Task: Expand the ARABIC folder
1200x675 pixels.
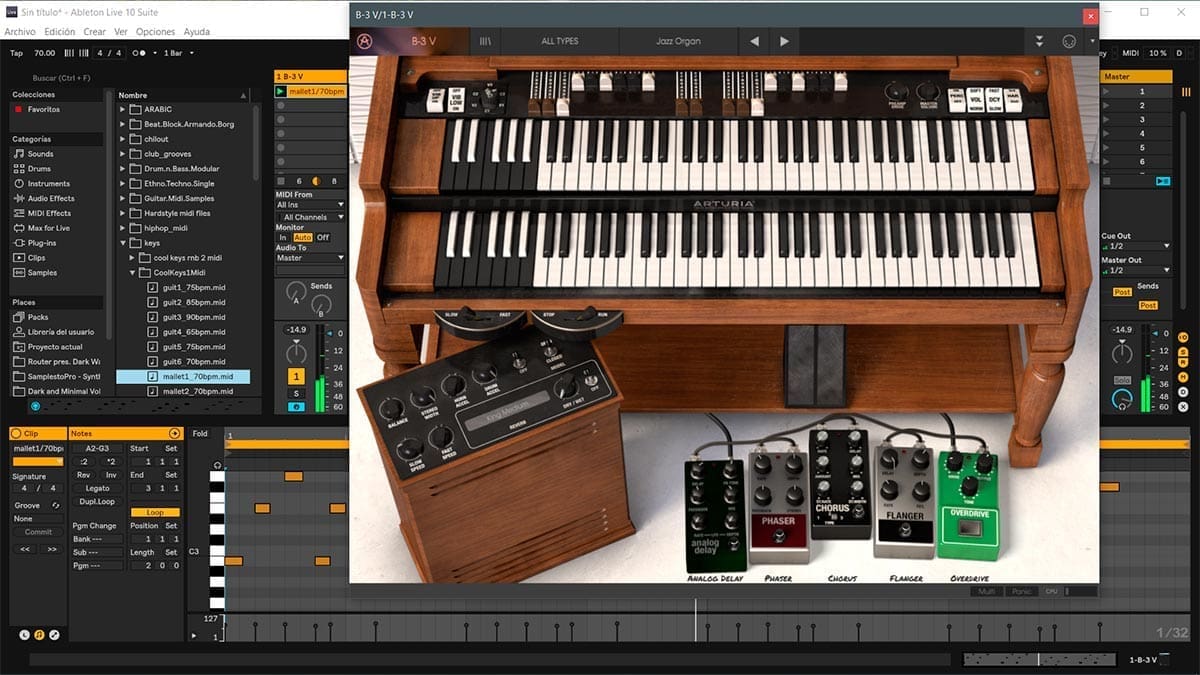Action: 124,109
